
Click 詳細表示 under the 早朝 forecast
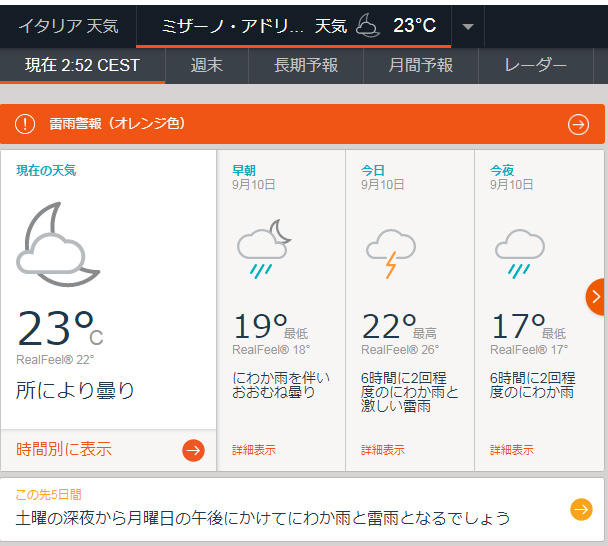254,450
